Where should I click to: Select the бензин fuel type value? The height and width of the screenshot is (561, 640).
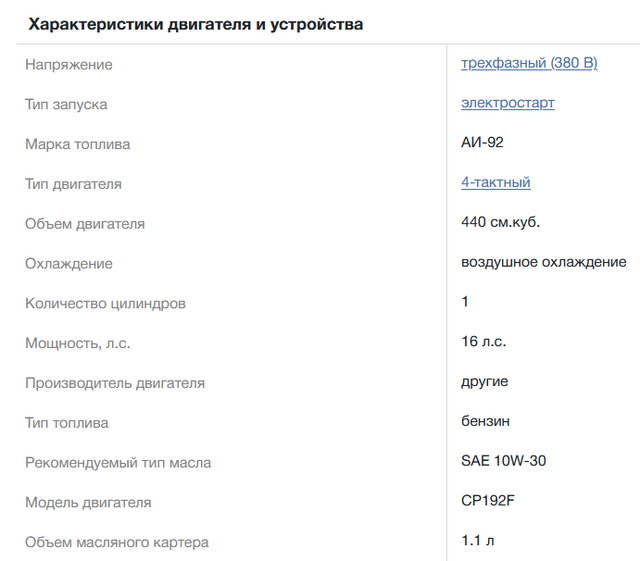click(485, 421)
